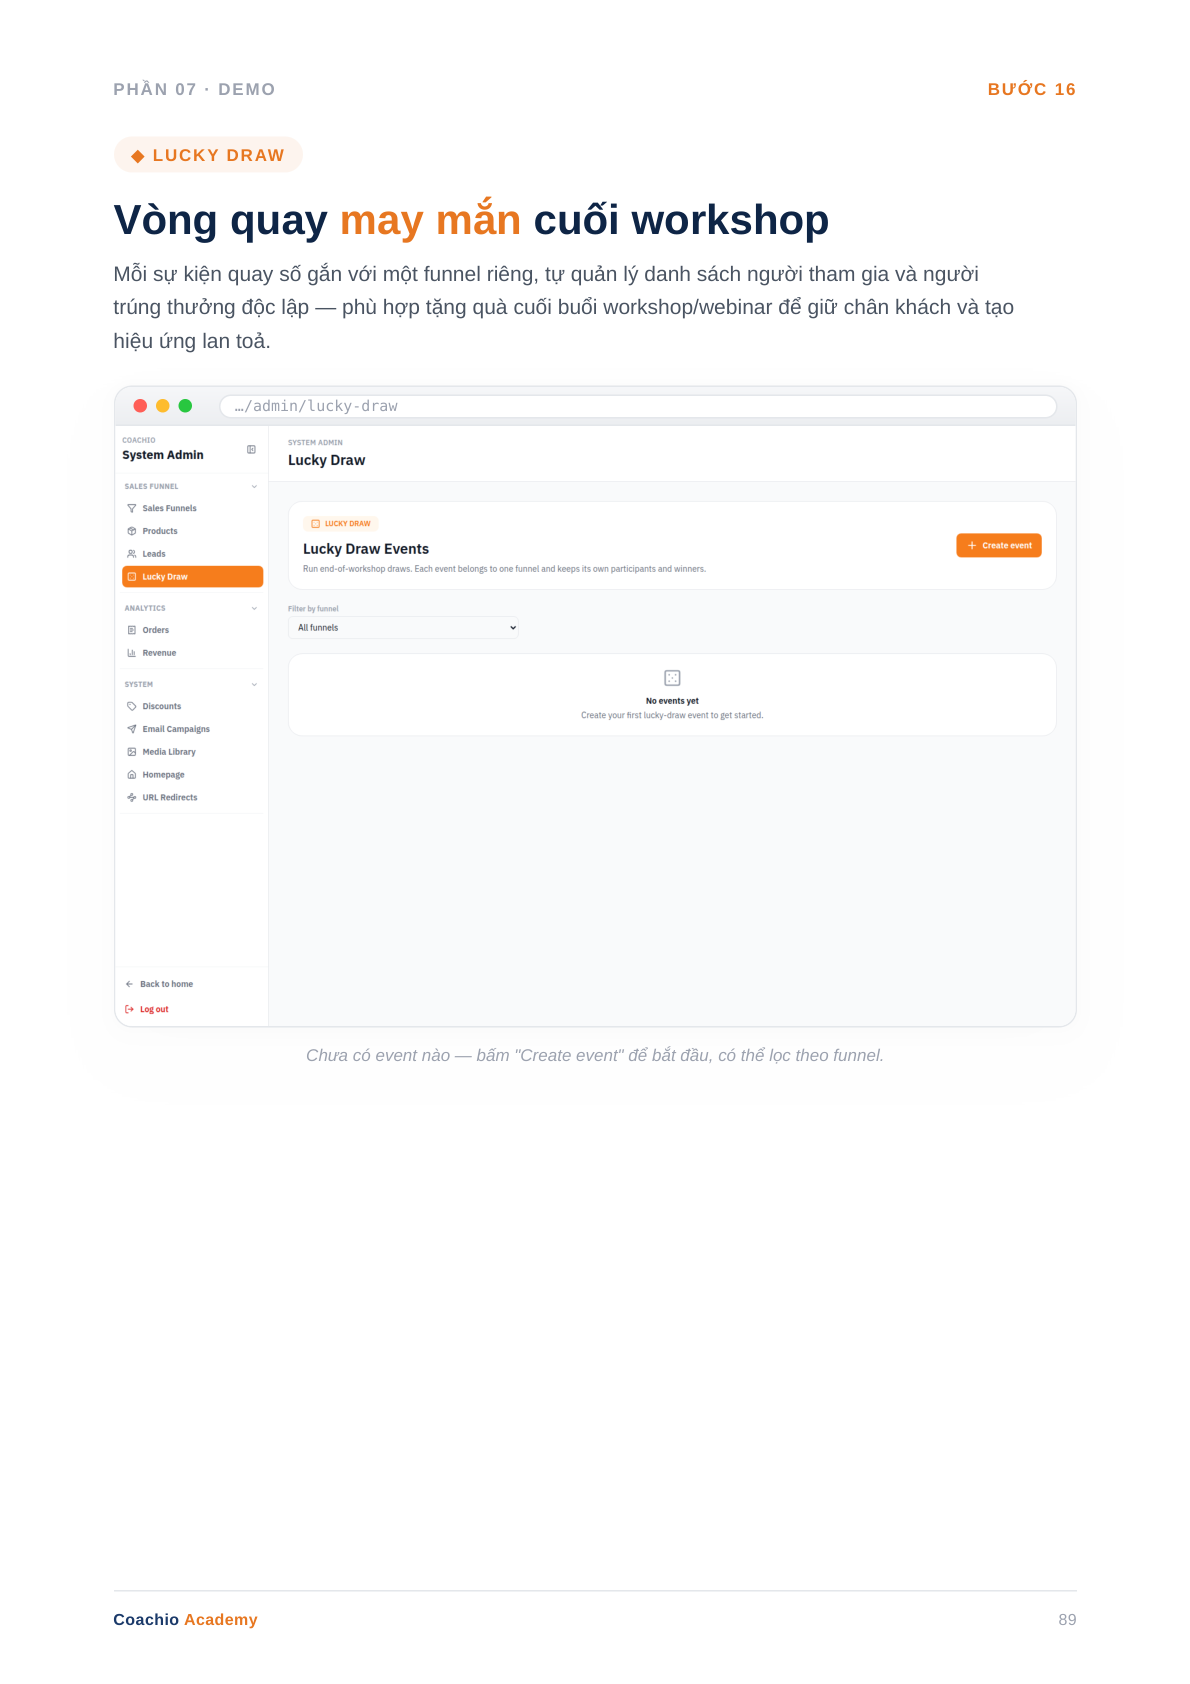The height and width of the screenshot is (1684, 1190).
Task: Click the Products box icon
Action: (x=132, y=531)
